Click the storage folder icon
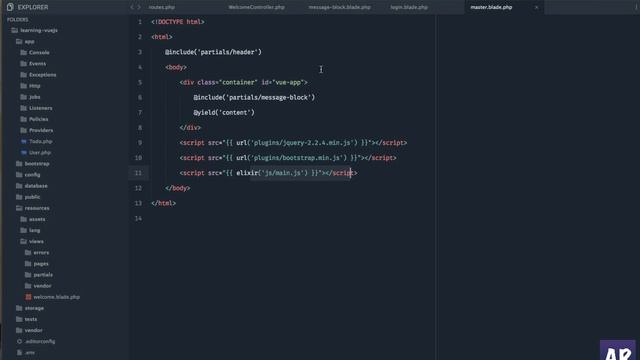 (19, 308)
